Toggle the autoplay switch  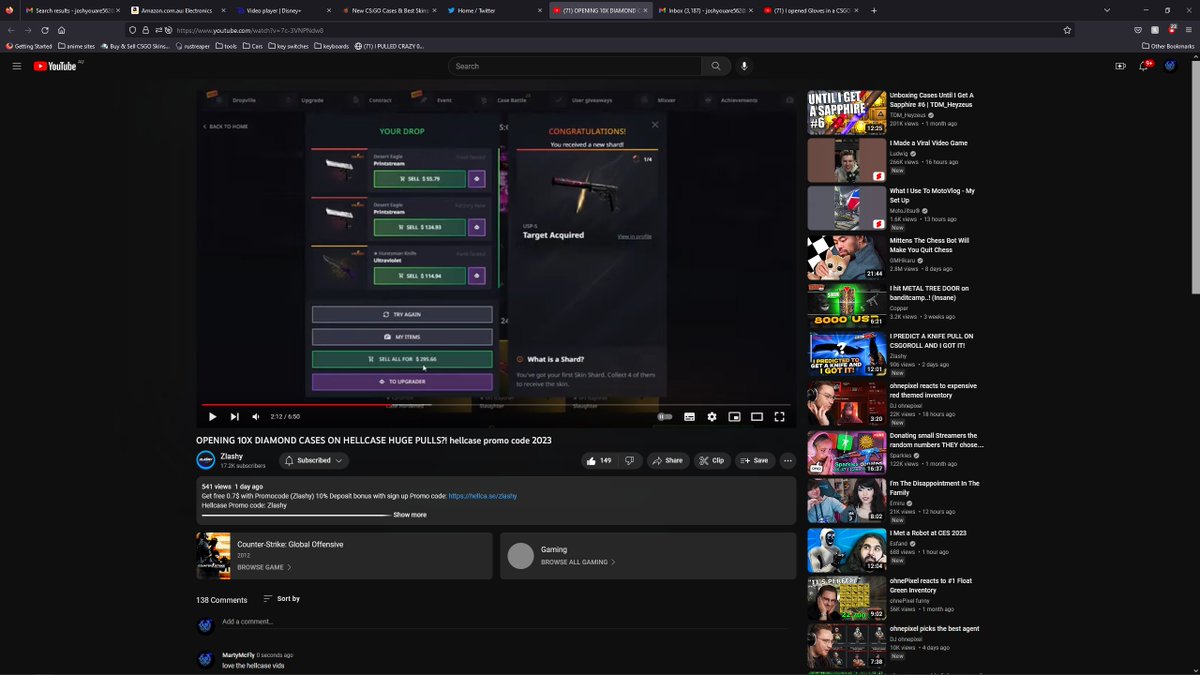[665, 416]
